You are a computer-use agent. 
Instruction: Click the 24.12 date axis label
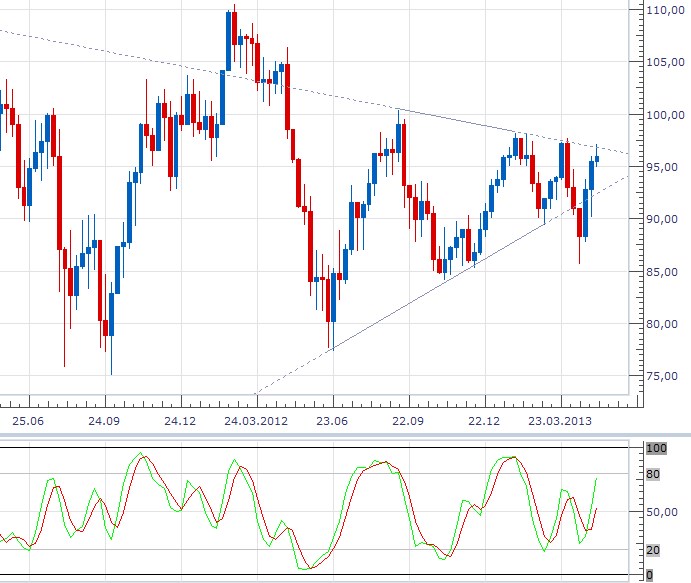click(180, 421)
